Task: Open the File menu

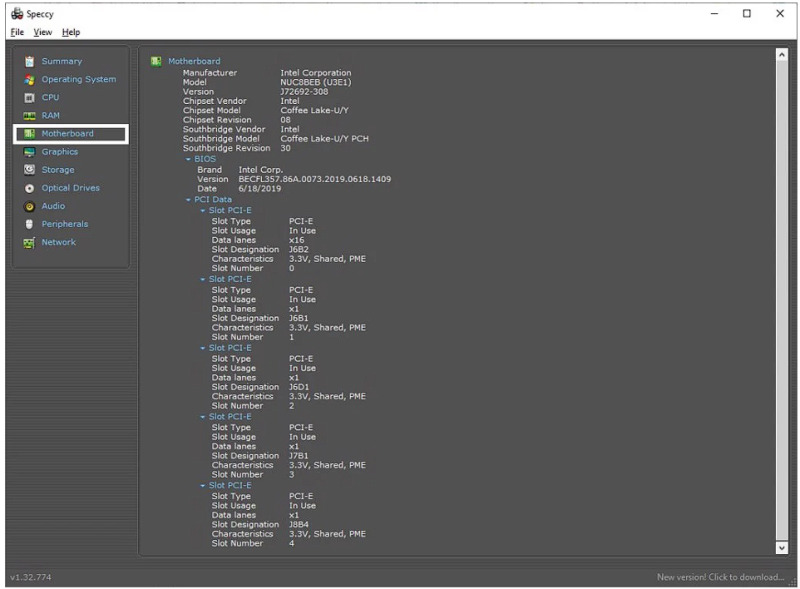Action: (x=16, y=32)
